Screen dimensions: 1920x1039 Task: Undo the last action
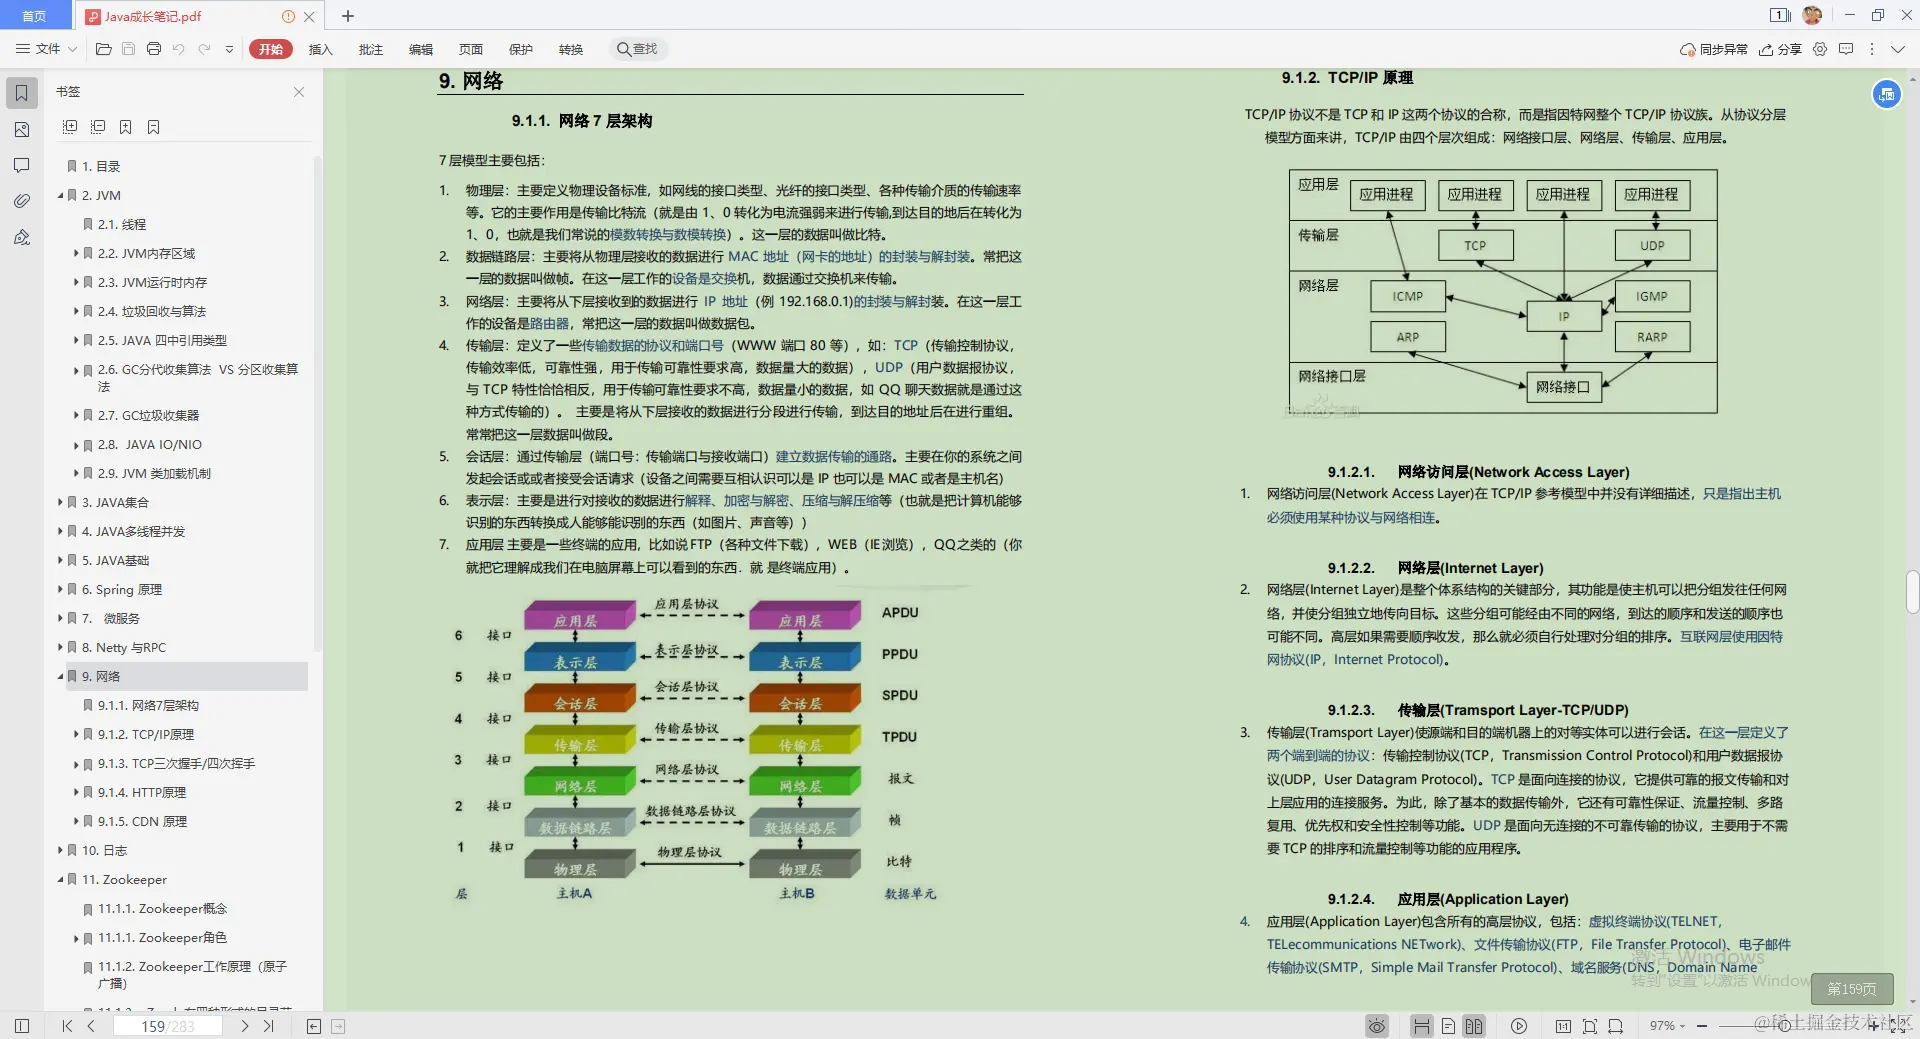179,48
